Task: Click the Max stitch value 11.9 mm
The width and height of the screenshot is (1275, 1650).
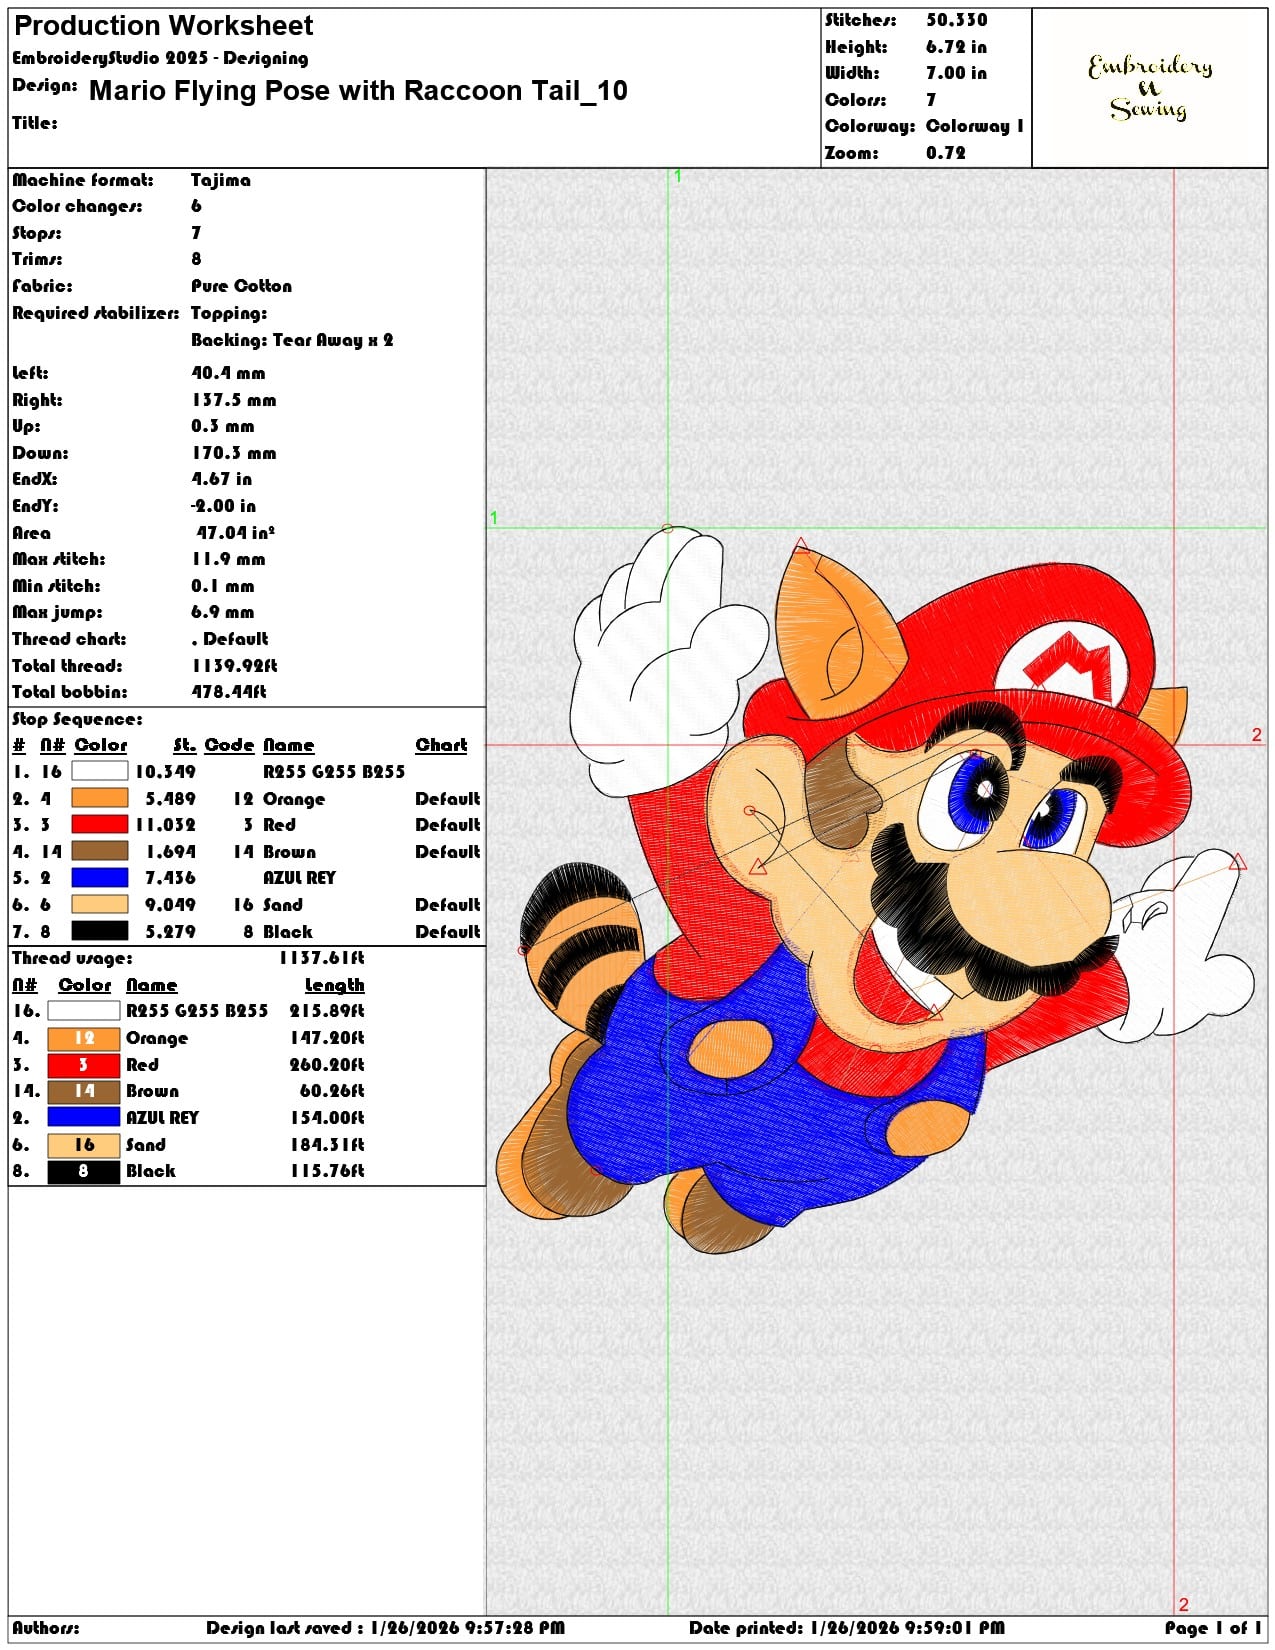Action: pos(228,559)
